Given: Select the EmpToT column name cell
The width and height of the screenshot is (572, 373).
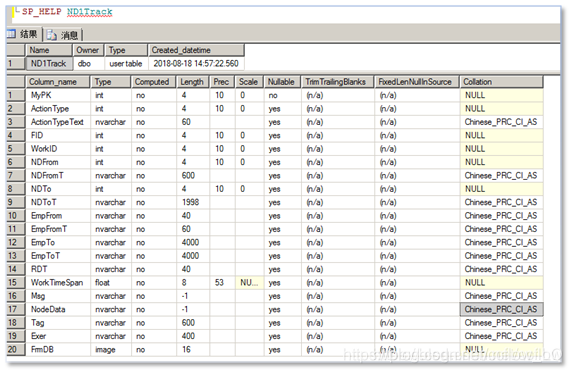Looking at the screenshot, I should (58, 256).
